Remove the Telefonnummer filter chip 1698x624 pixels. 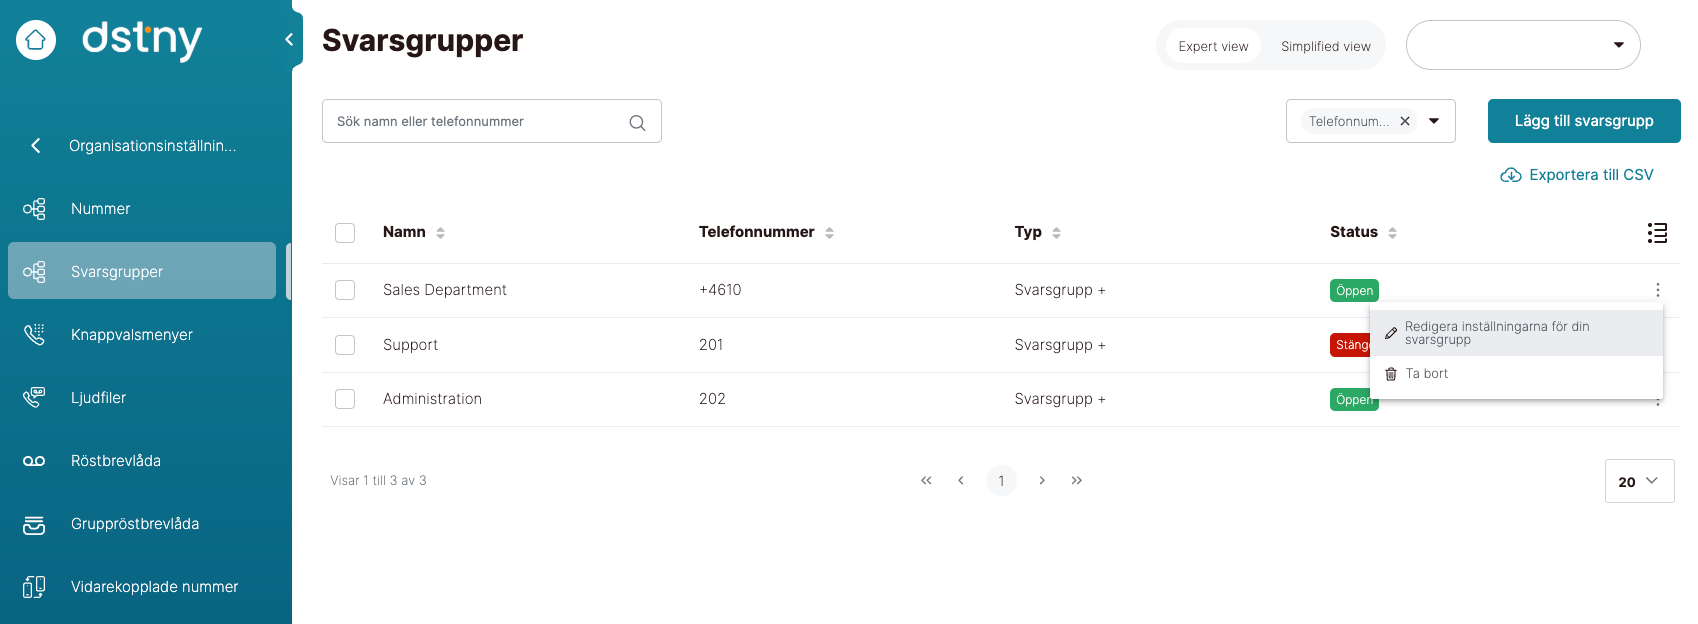click(1405, 121)
